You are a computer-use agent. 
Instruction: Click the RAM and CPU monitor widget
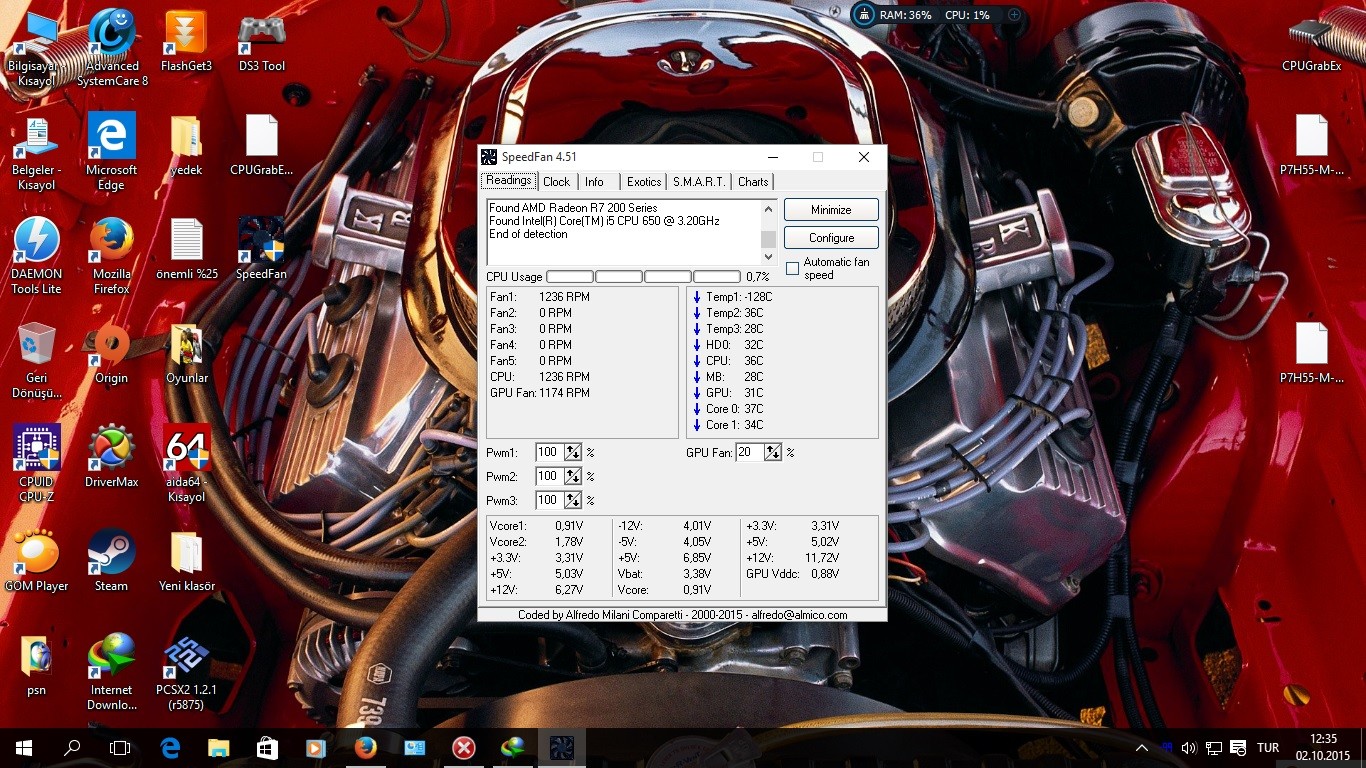coord(938,15)
